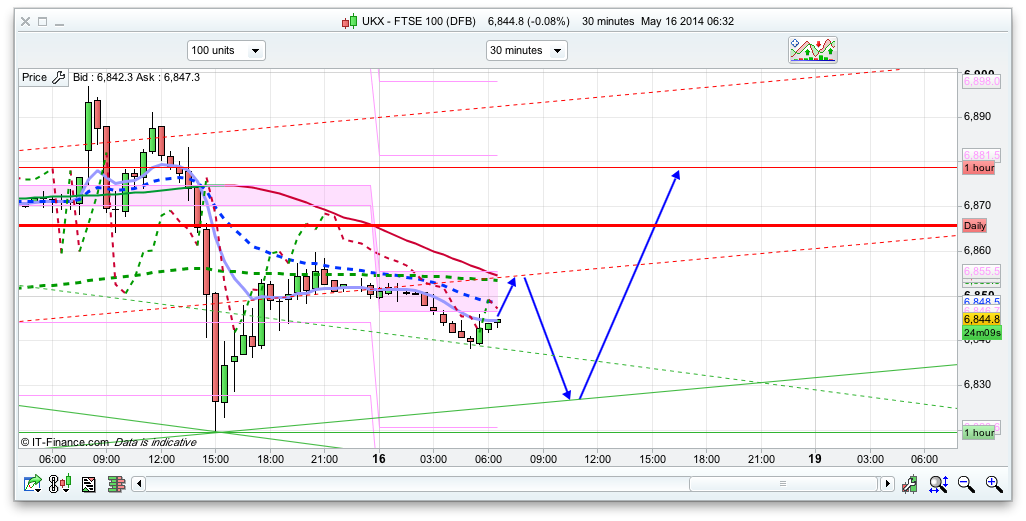Expand the 30 minutes timeframe dropdown
The width and height of the screenshot is (1026, 521).
coord(526,50)
